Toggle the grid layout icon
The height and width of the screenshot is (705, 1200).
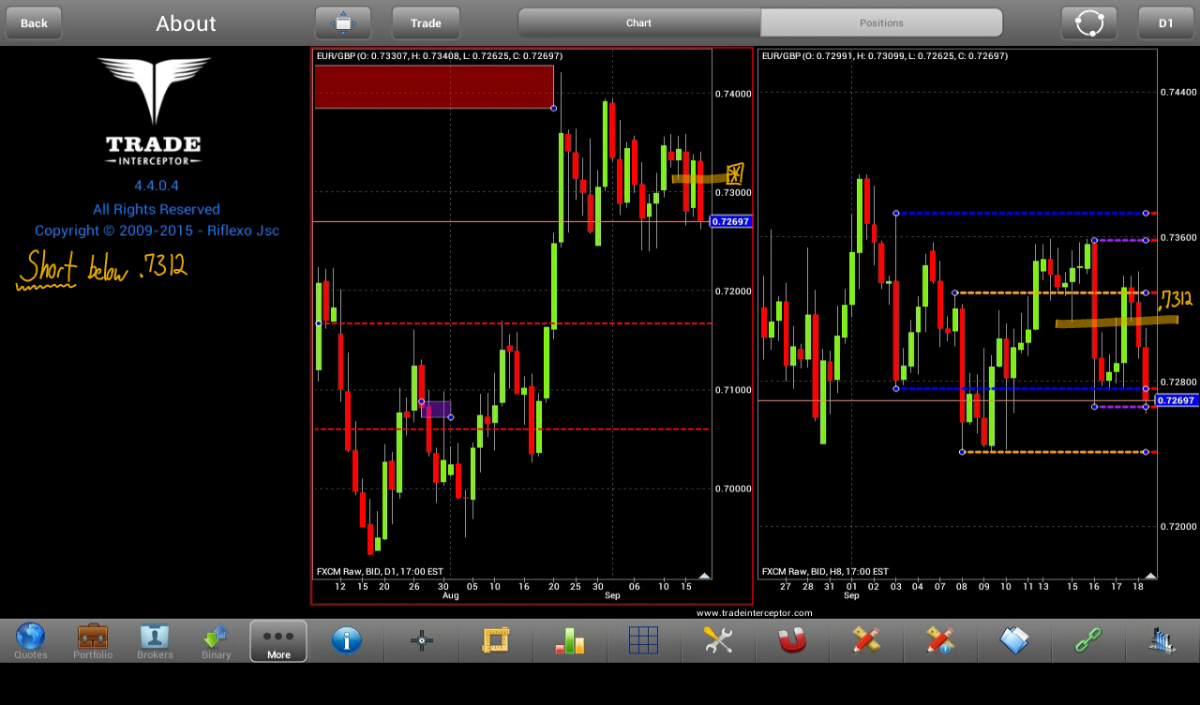643,640
